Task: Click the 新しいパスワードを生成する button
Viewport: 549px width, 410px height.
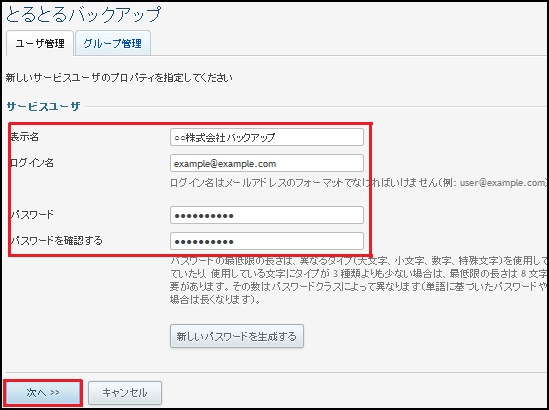Action: 237,336
